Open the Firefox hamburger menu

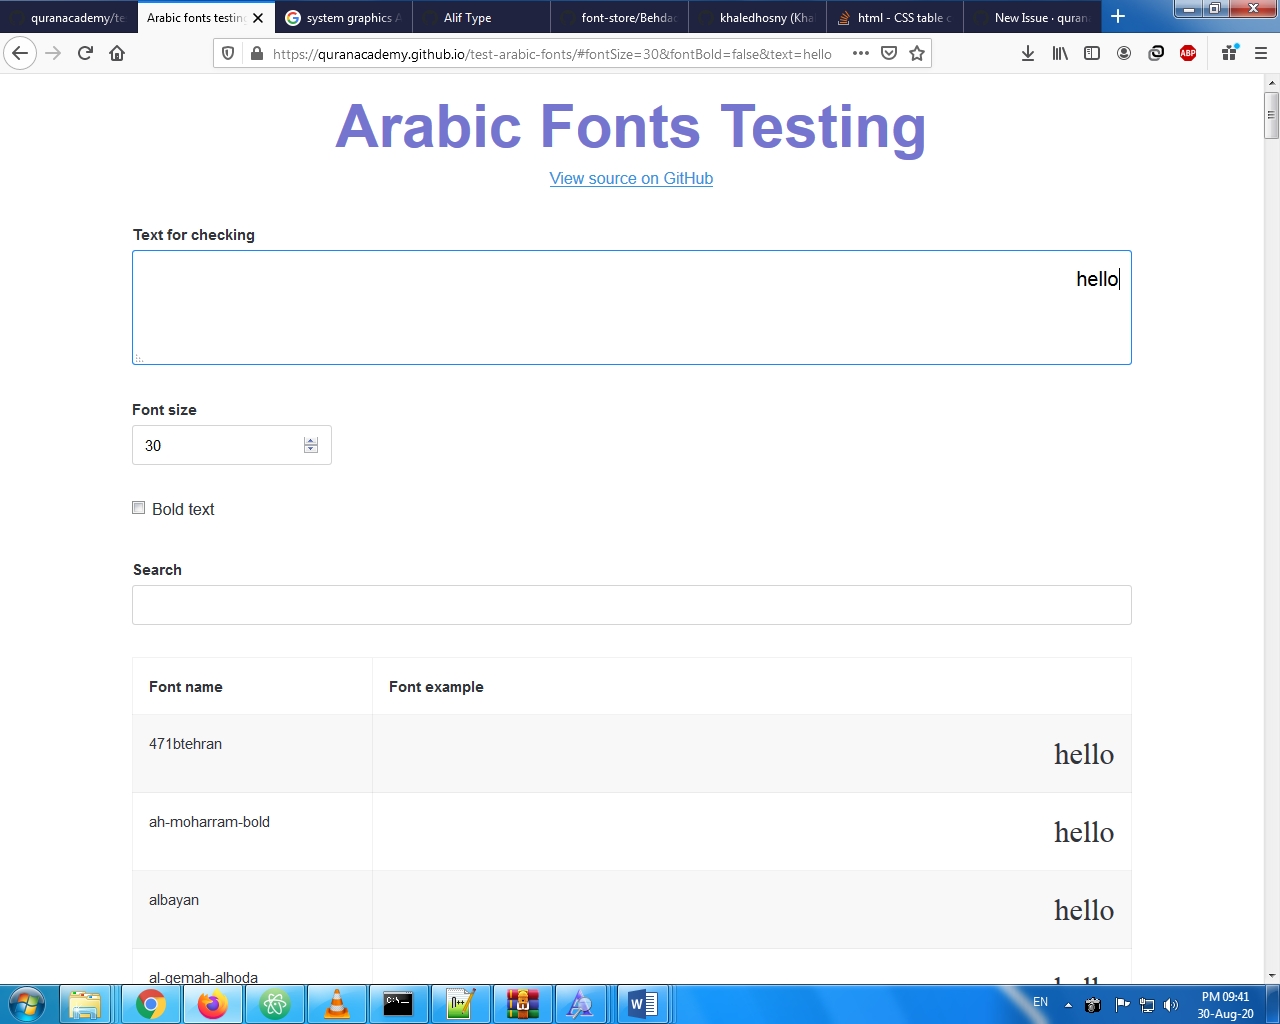coord(1261,53)
